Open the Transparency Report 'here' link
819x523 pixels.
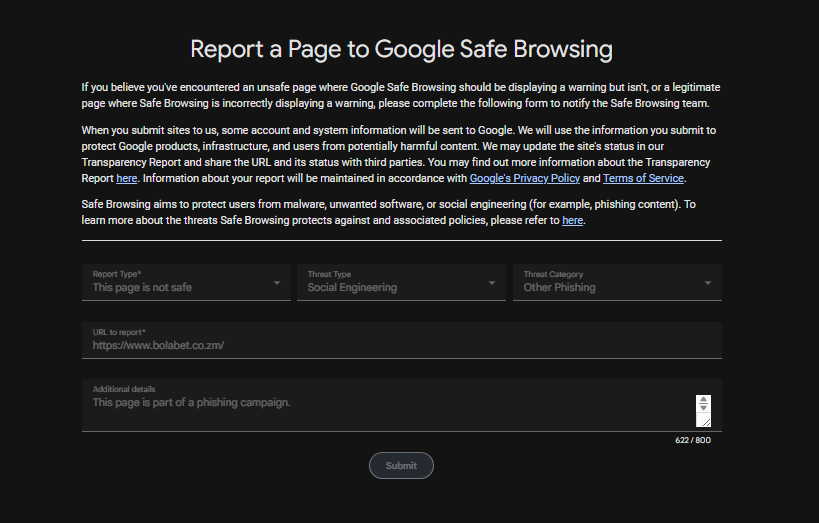(x=126, y=179)
